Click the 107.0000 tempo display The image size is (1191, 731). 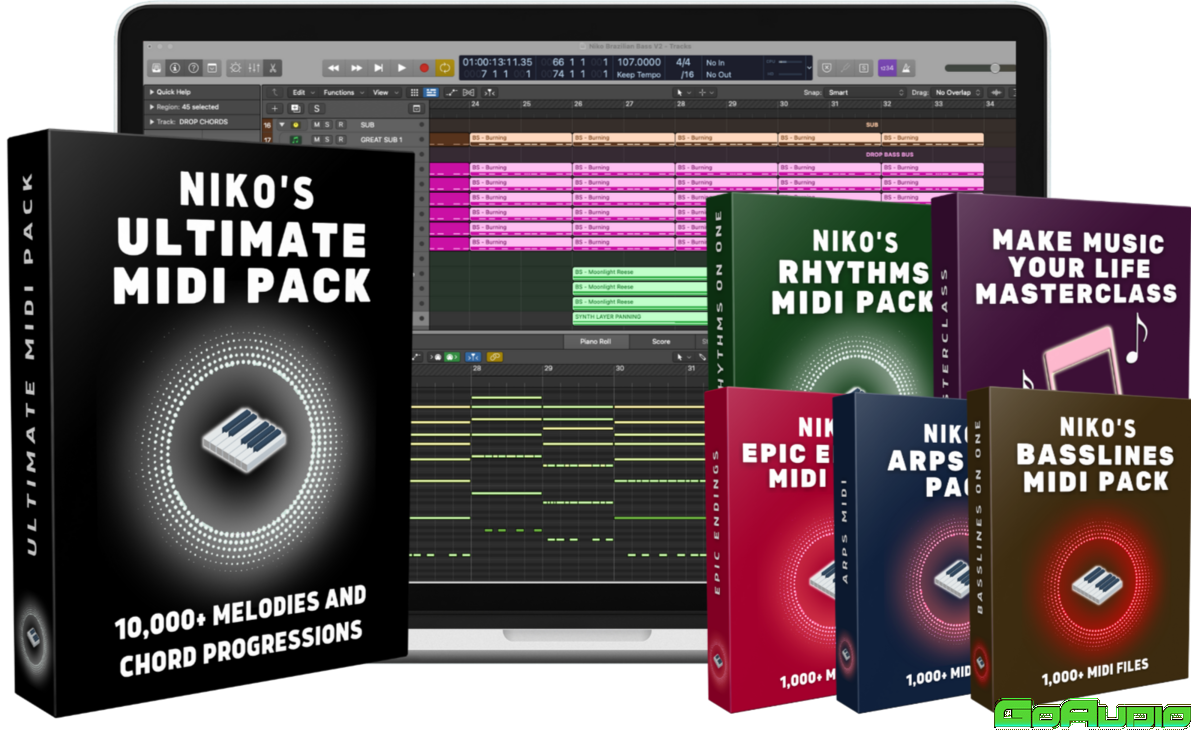(639, 62)
